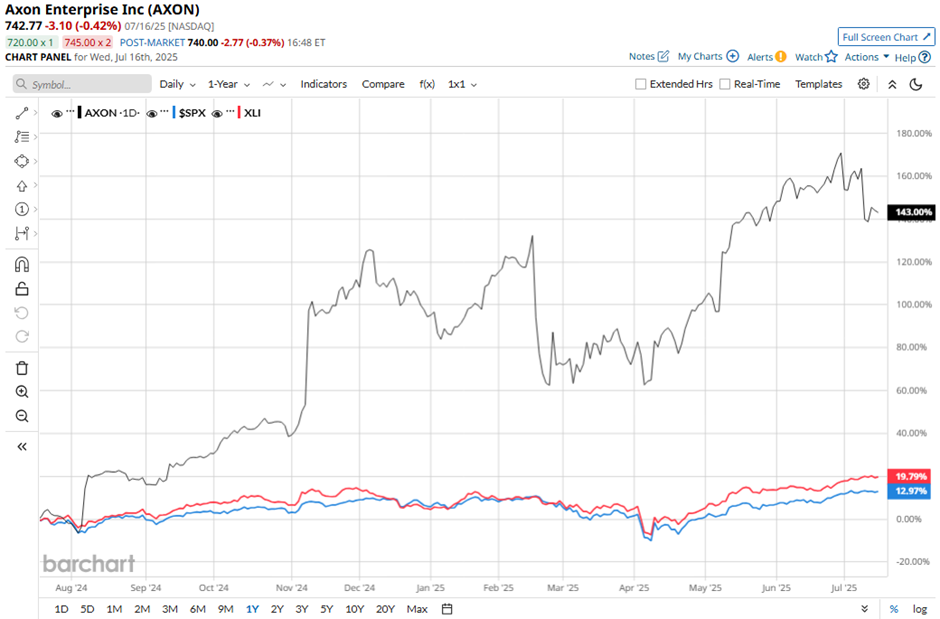Expand the bottom panel double chevron
The width and height of the screenshot is (940, 619).
(864, 609)
